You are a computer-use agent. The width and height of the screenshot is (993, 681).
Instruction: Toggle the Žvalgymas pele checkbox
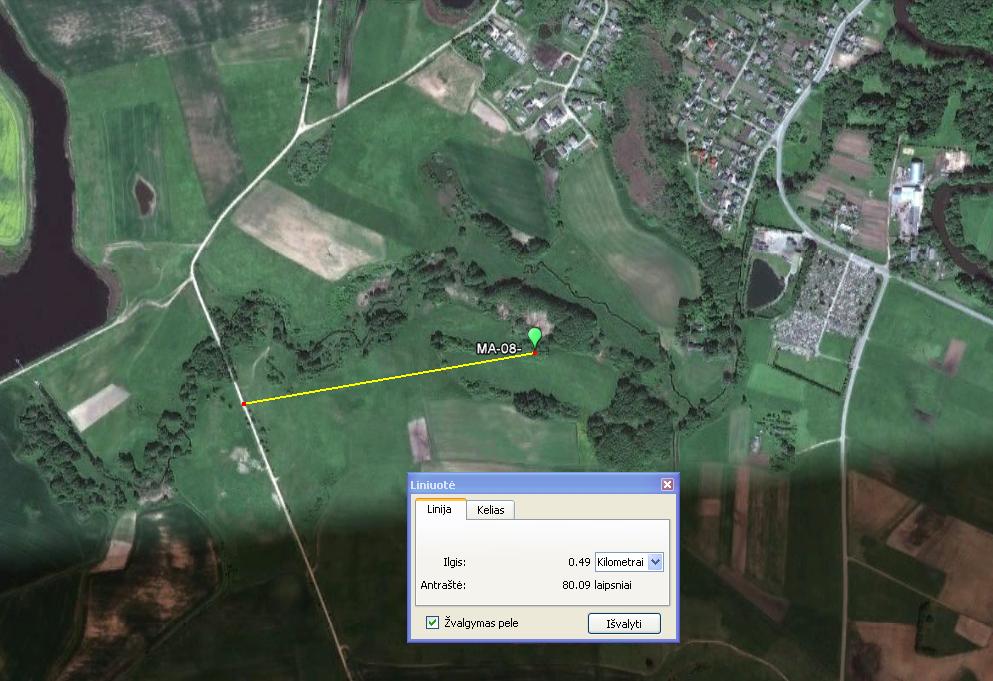pos(433,623)
